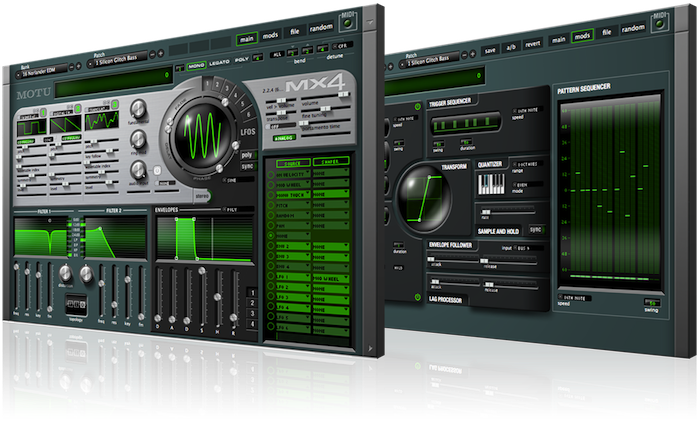Click the Quantizer piano keyboard icon
Image resolution: width=700 pixels, height=435 pixels.
(491, 184)
